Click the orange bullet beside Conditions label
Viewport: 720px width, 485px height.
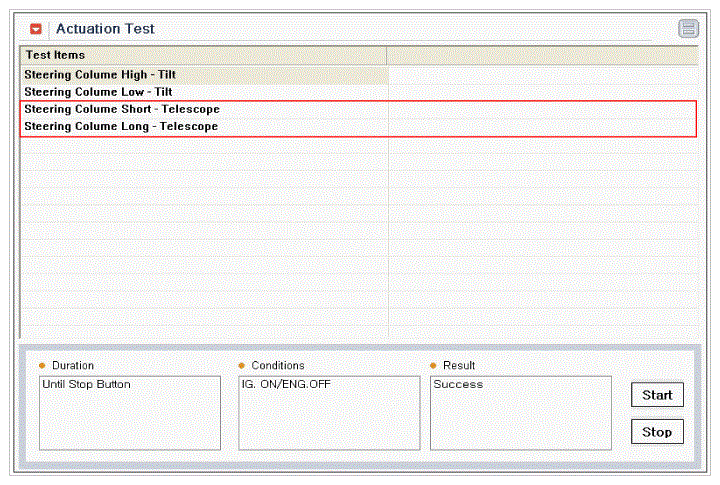pos(241,366)
